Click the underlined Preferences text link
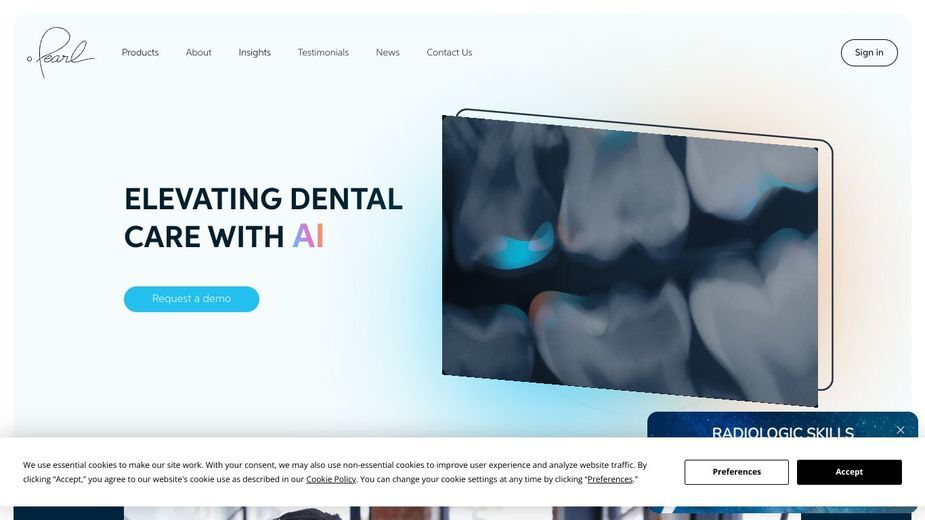This screenshot has height=520, width=925. pyautogui.click(x=610, y=479)
